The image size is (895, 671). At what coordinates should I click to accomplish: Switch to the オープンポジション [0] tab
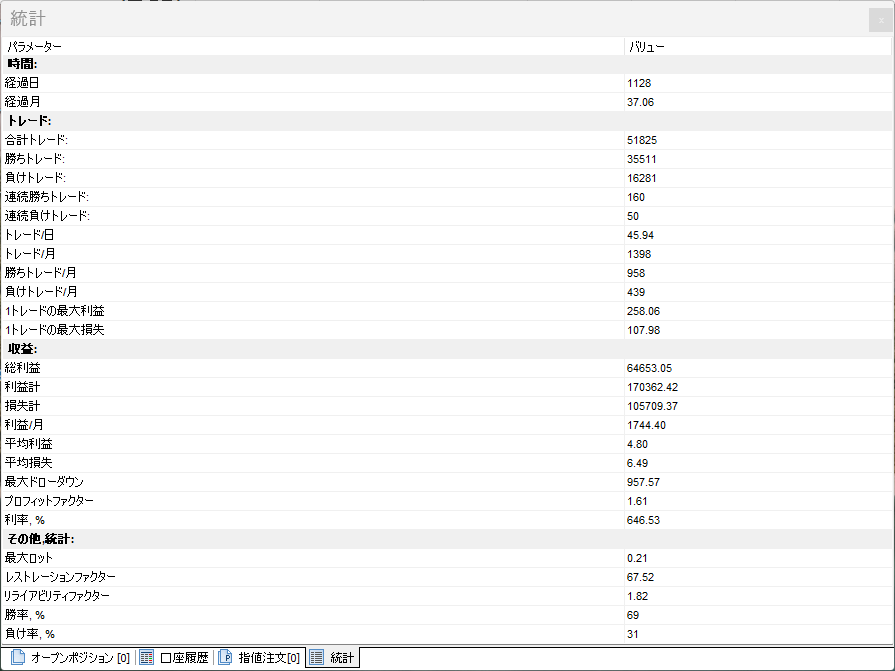(x=80, y=658)
